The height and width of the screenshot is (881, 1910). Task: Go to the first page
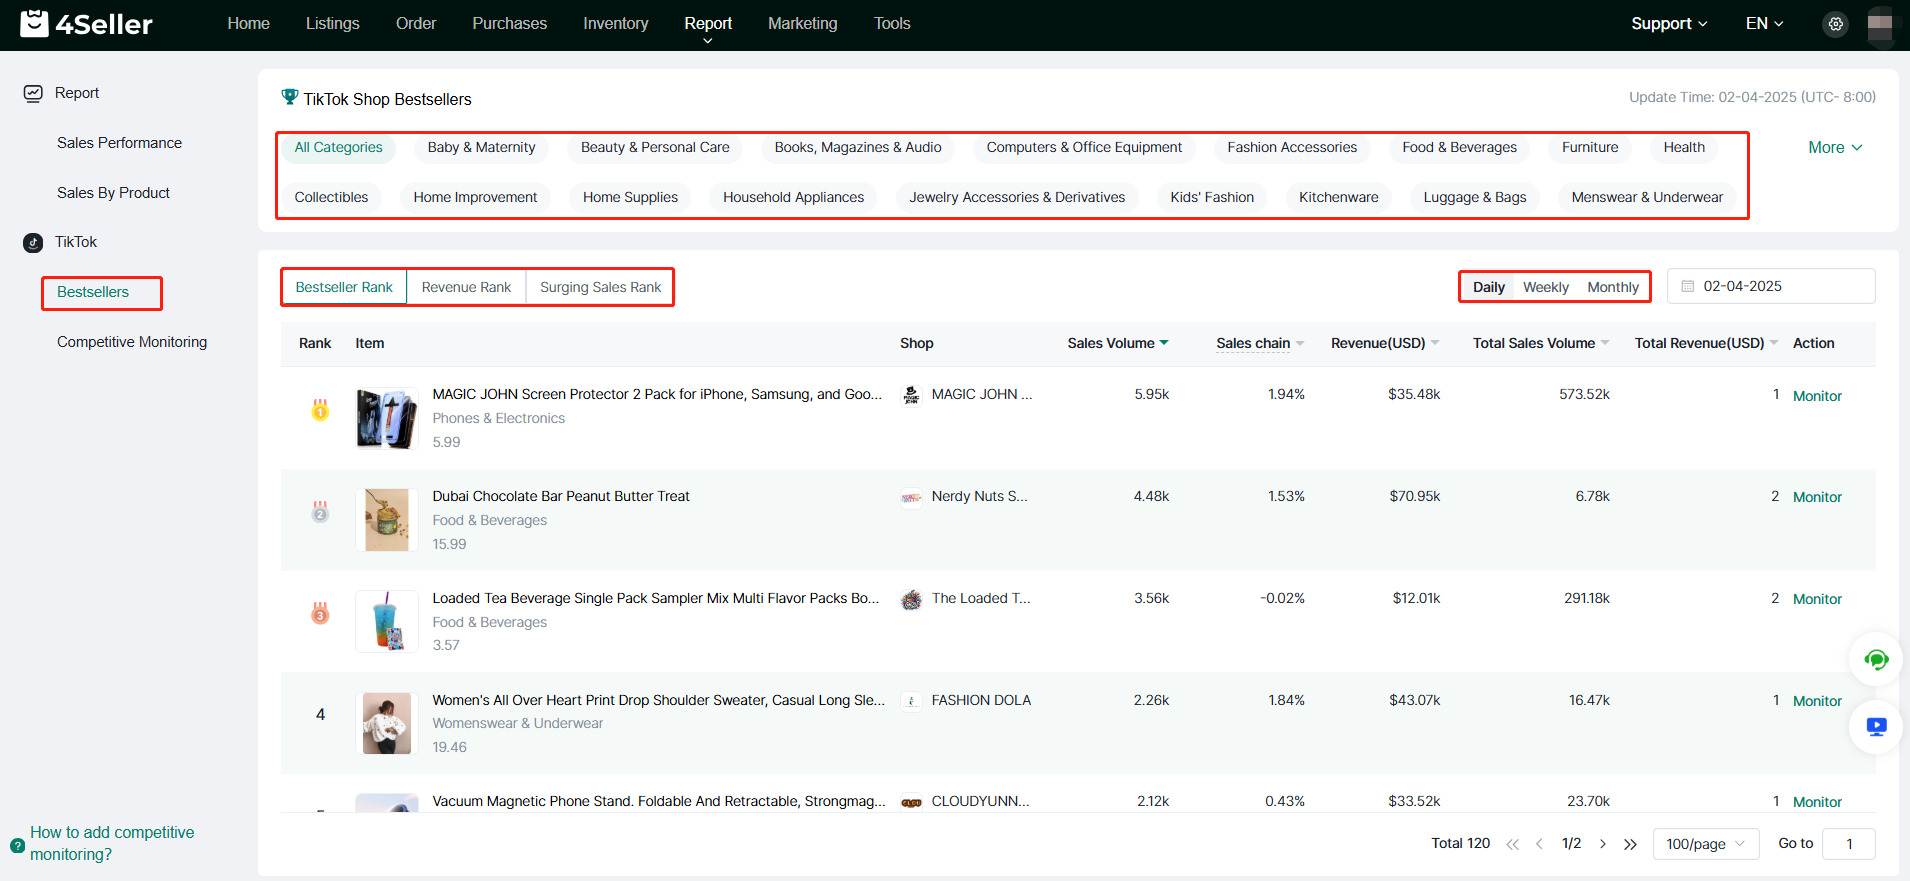click(1512, 844)
